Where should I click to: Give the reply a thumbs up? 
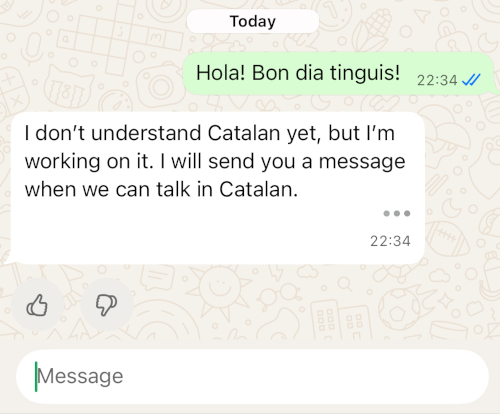[x=37, y=305]
